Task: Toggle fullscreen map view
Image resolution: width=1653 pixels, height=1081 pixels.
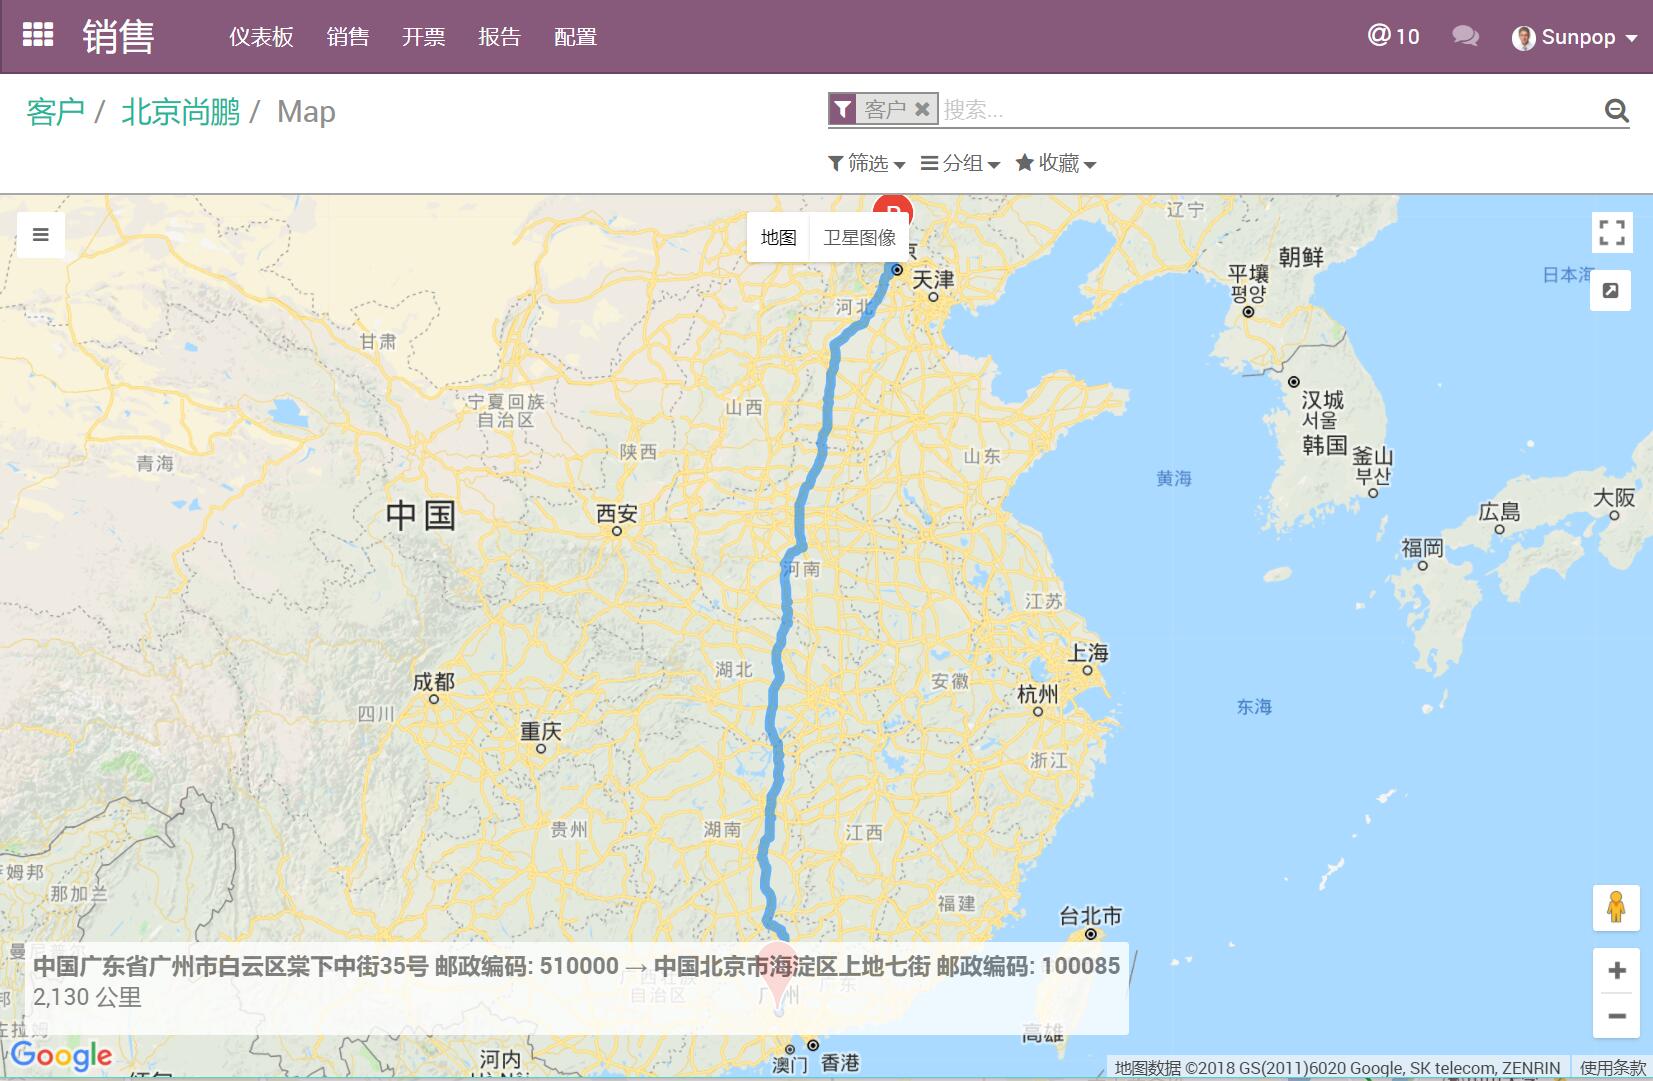Action: tap(1611, 233)
